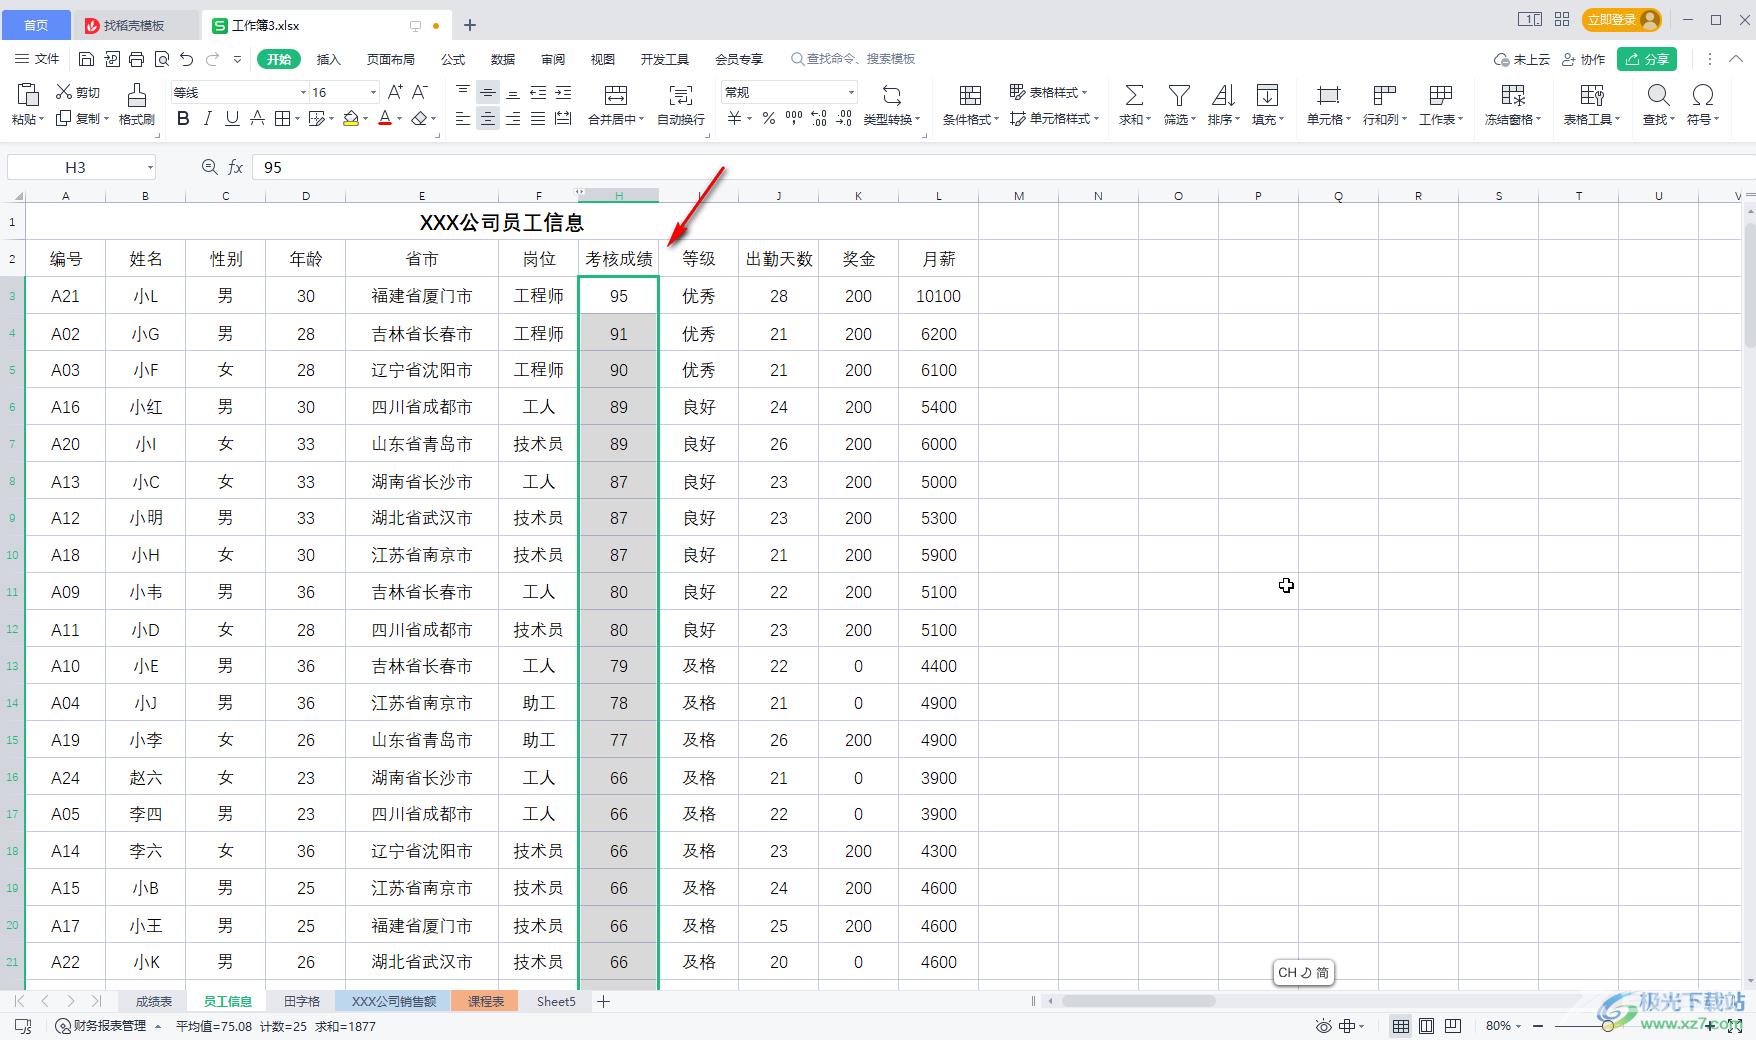Toggle middle vertical alignment
The height and width of the screenshot is (1040, 1756).
point(487,92)
